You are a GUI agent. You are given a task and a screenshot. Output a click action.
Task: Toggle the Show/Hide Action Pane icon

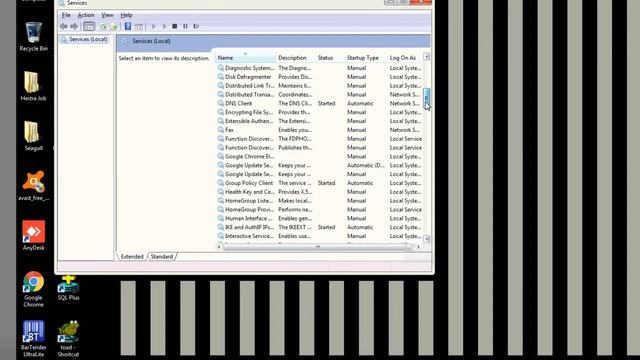click(x=139, y=27)
